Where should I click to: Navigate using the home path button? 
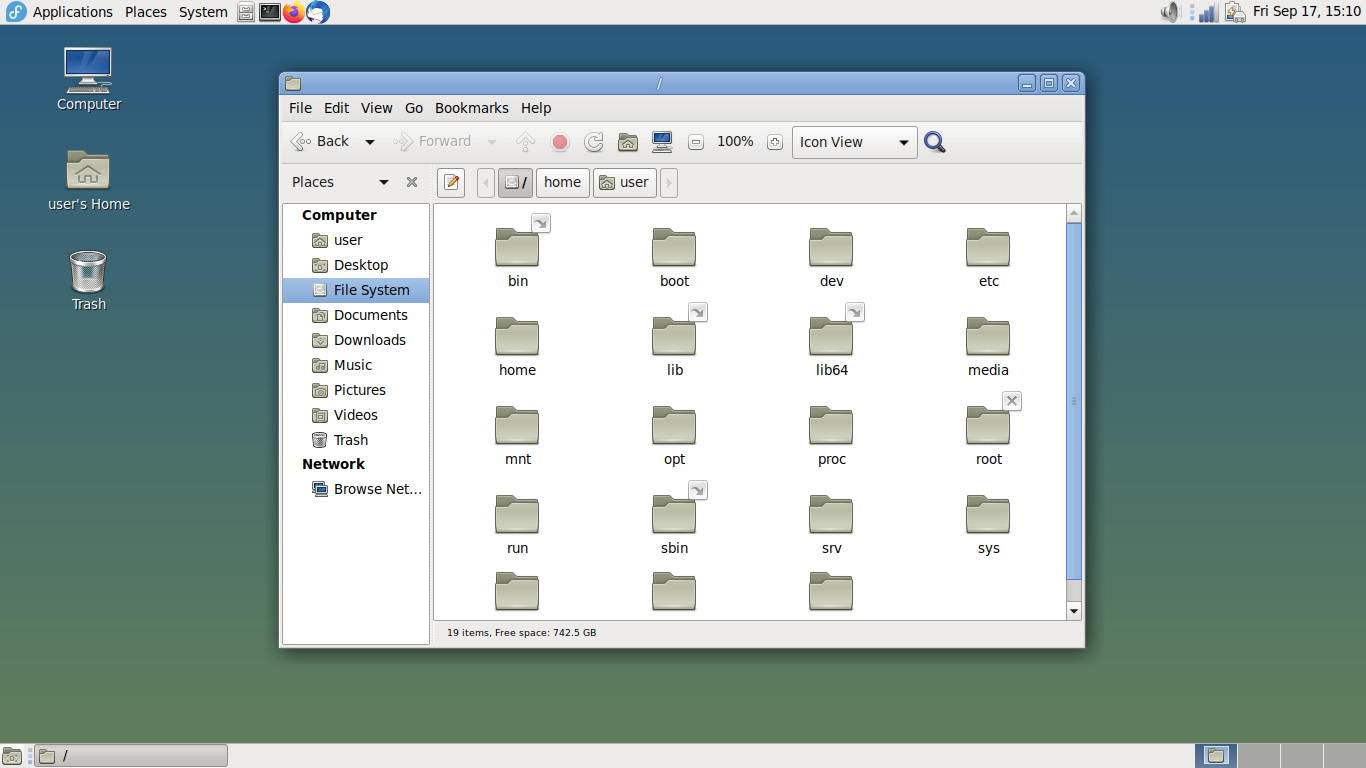pos(562,182)
